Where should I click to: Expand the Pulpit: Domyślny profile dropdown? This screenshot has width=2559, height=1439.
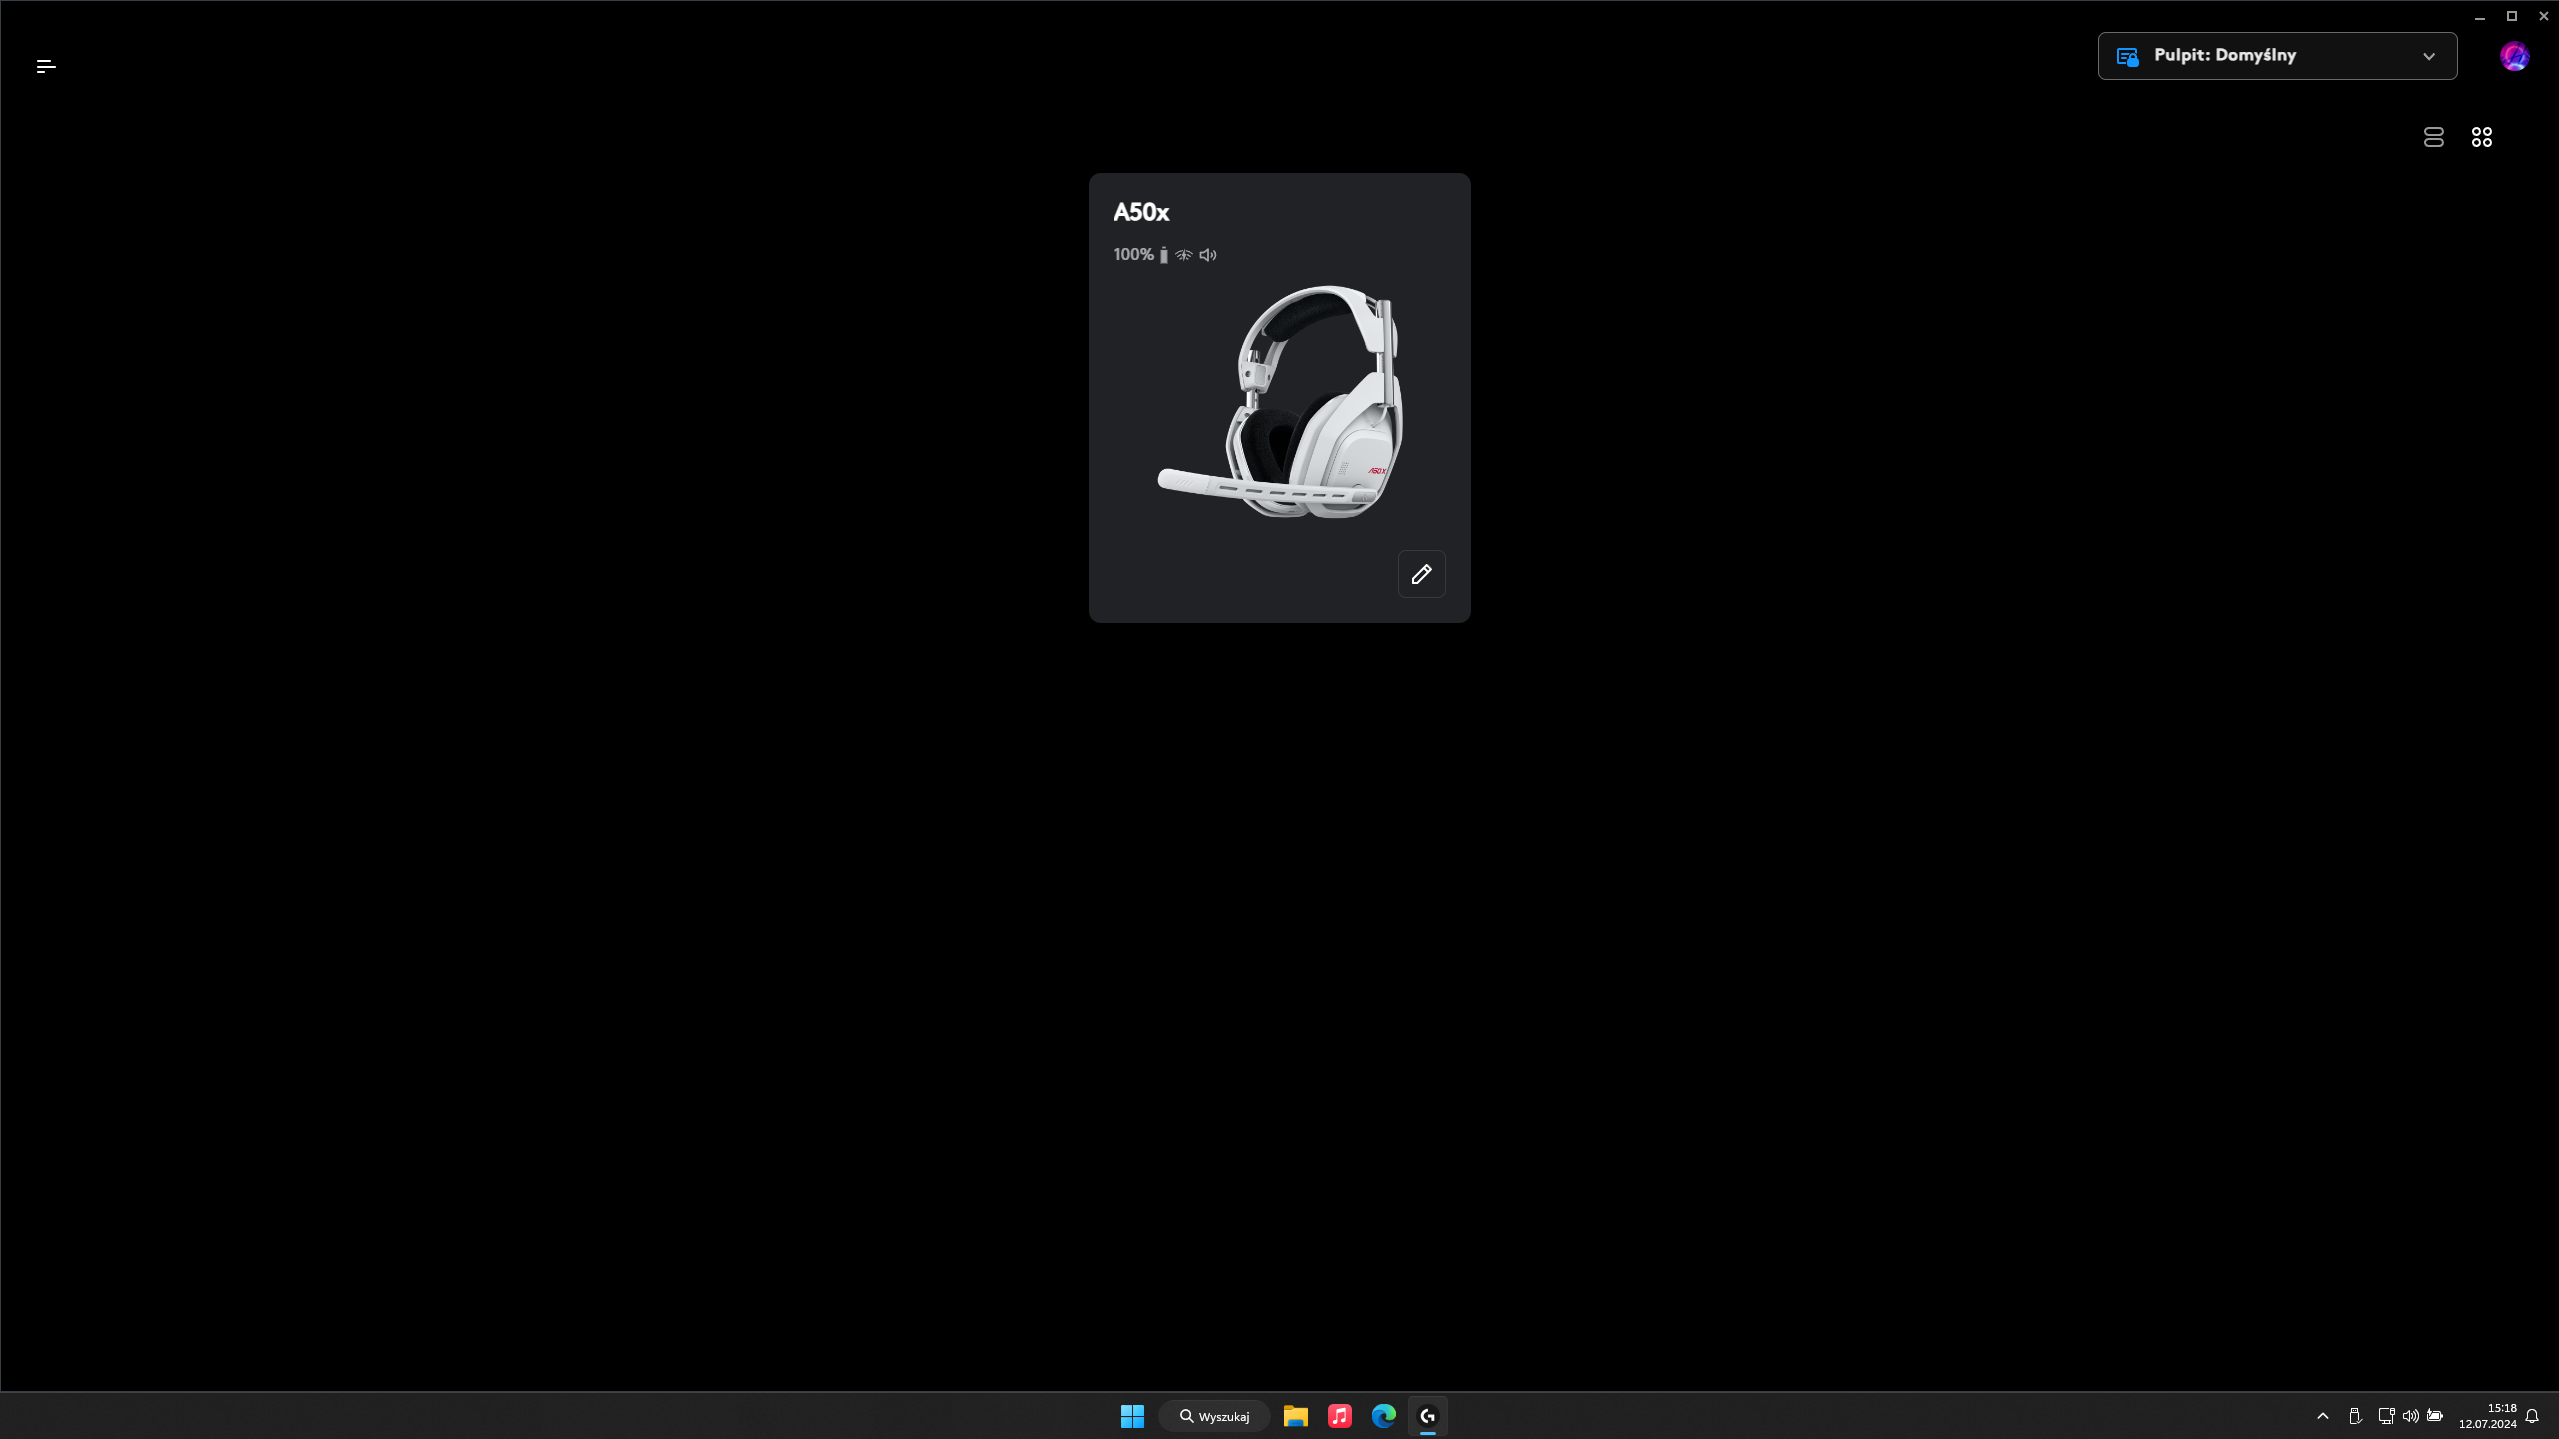[2277, 56]
